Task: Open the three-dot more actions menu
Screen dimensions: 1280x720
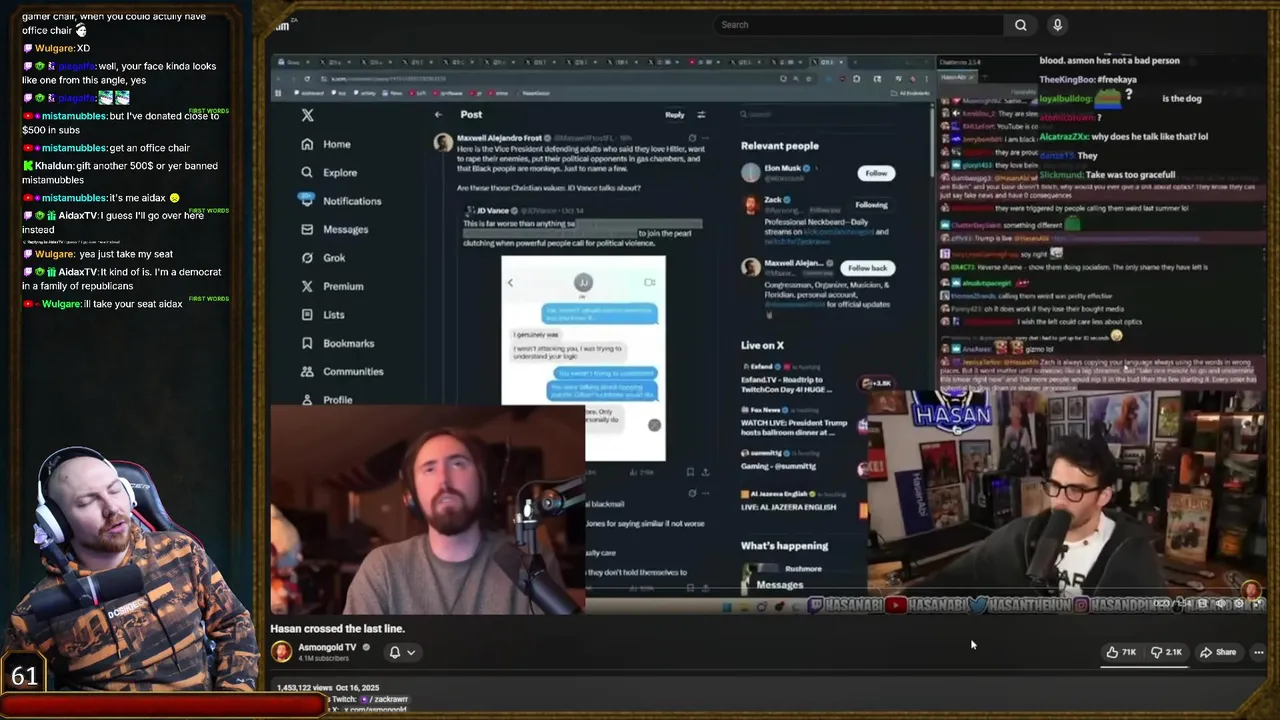Action: point(1258,652)
